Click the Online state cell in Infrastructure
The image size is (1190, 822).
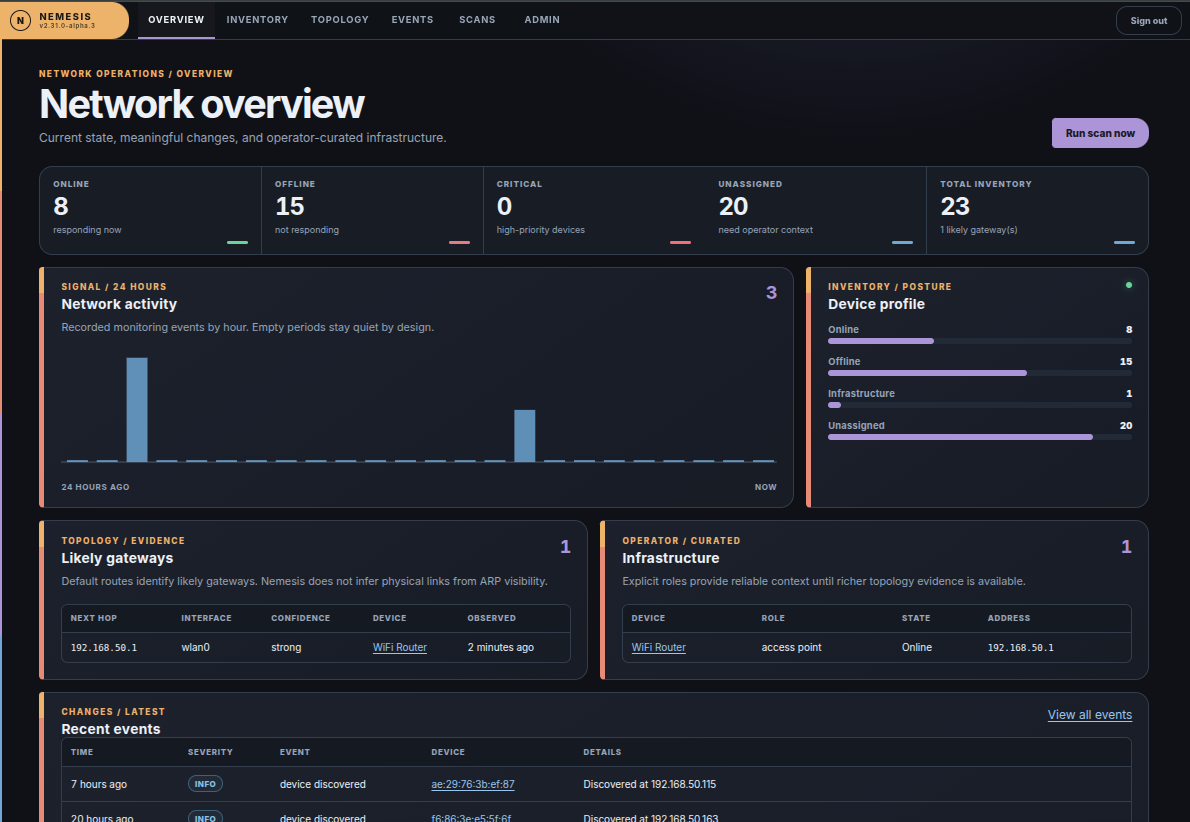pyautogui.click(x=916, y=647)
